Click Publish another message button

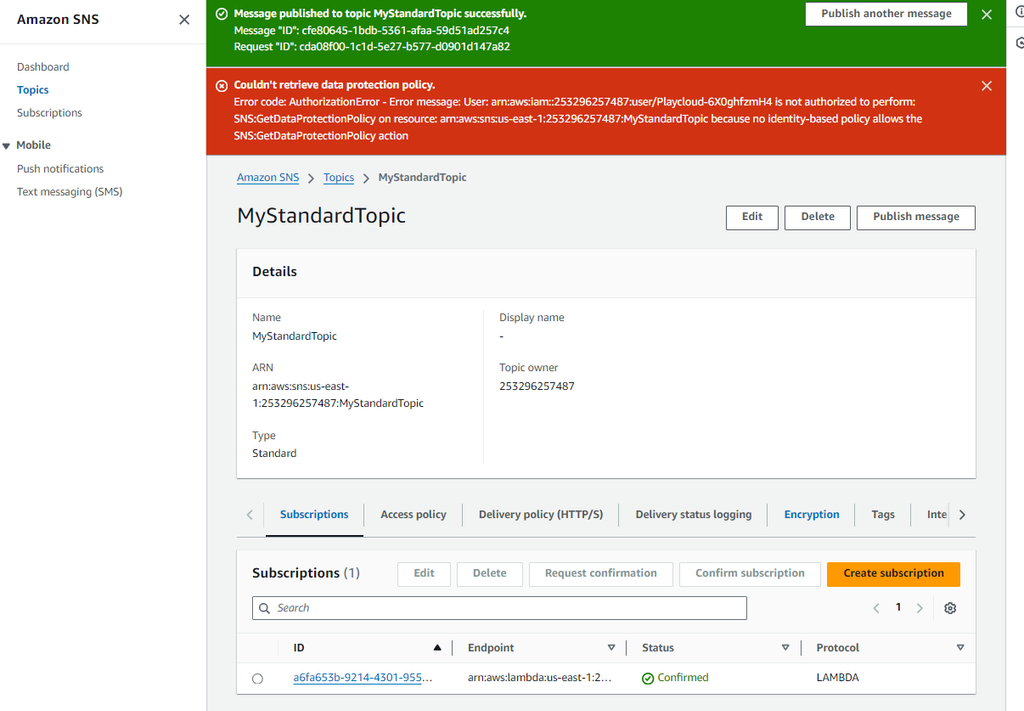pos(886,14)
